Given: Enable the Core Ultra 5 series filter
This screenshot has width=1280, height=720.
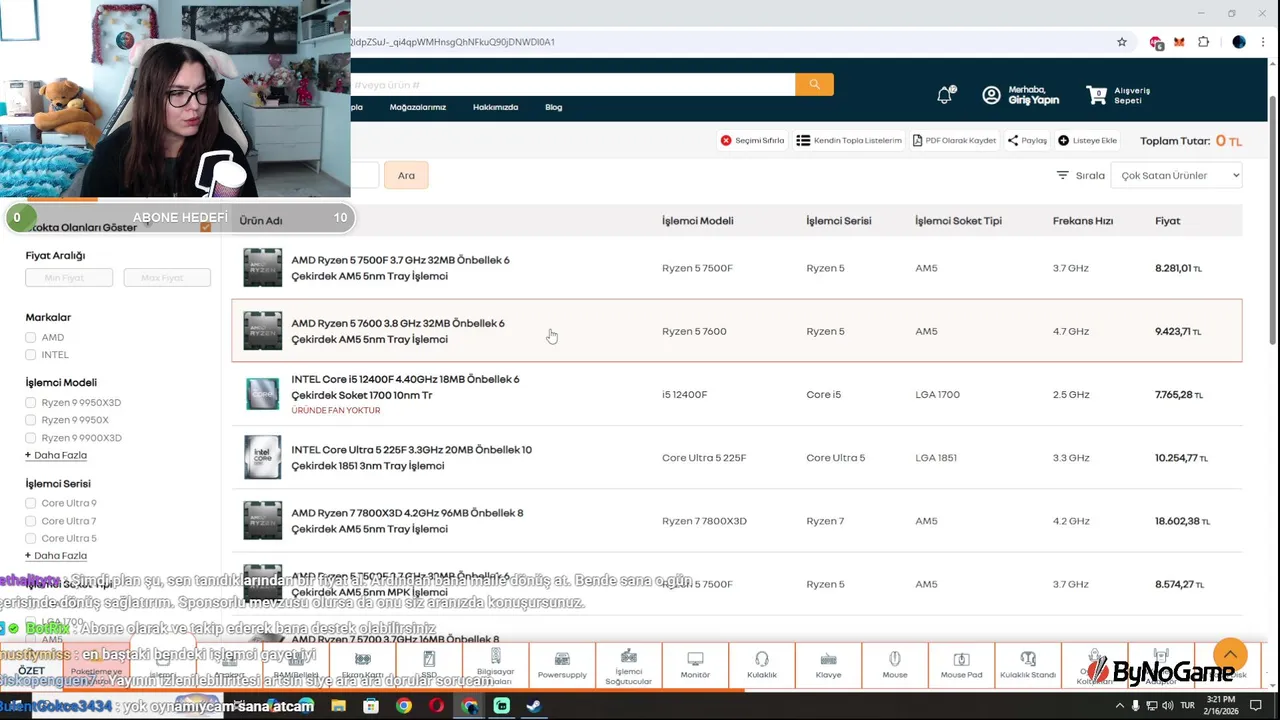Looking at the screenshot, I should tap(30, 538).
